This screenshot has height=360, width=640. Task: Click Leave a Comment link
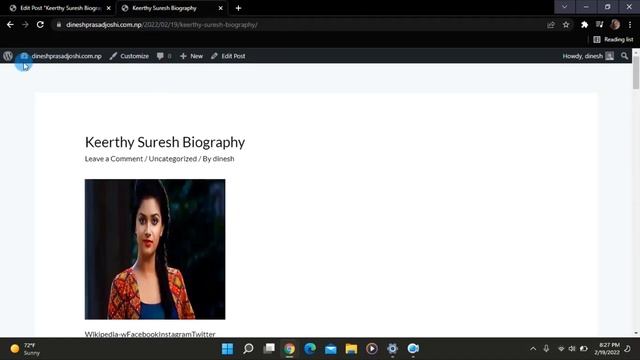pos(114,158)
